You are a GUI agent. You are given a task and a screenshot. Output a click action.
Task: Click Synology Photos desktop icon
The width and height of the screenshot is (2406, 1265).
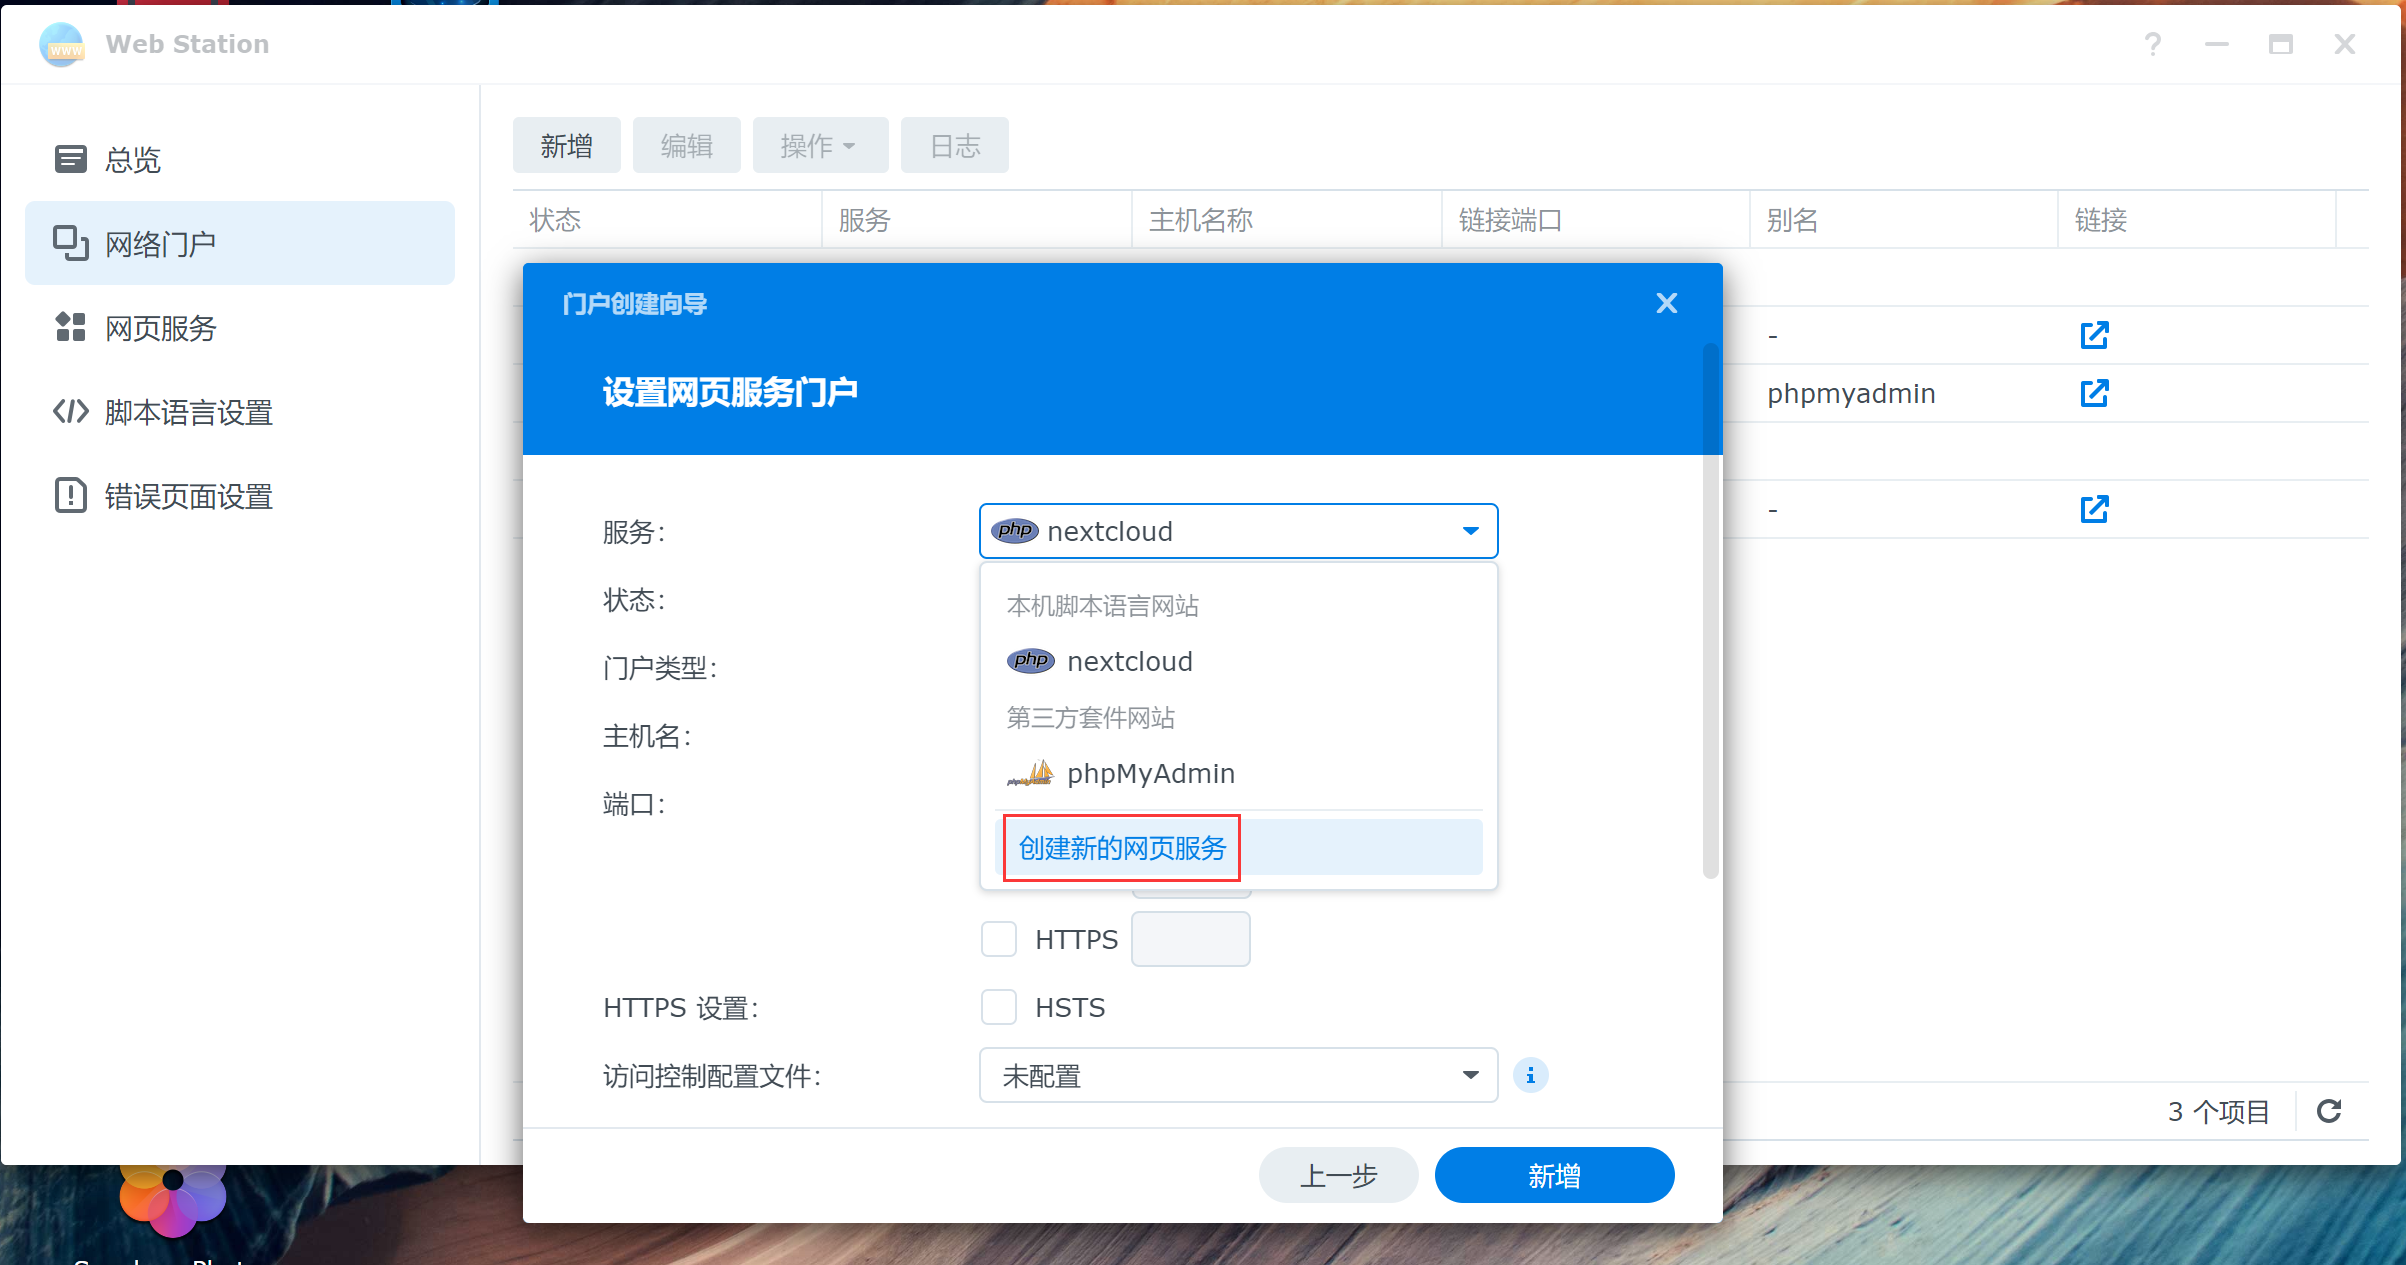click(172, 1200)
